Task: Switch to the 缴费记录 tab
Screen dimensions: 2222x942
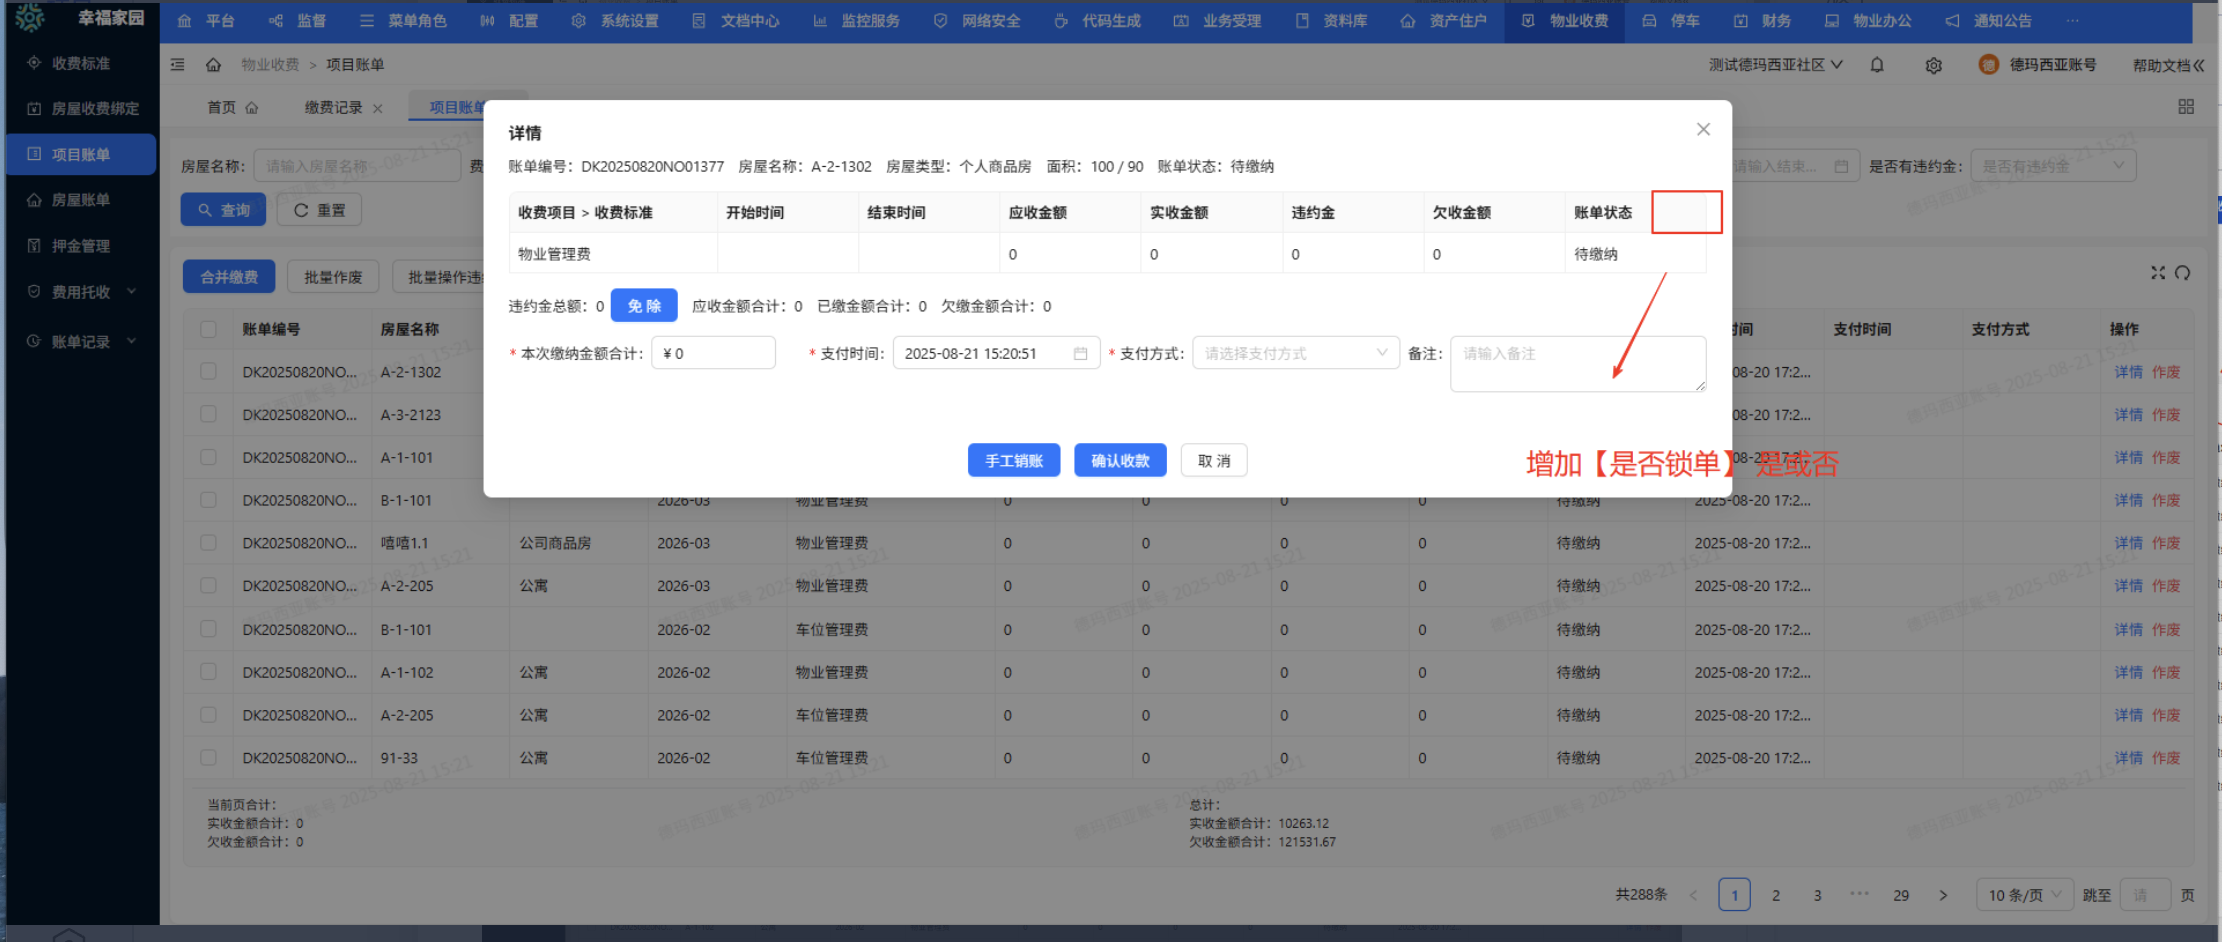Action: pyautogui.click(x=333, y=108)
